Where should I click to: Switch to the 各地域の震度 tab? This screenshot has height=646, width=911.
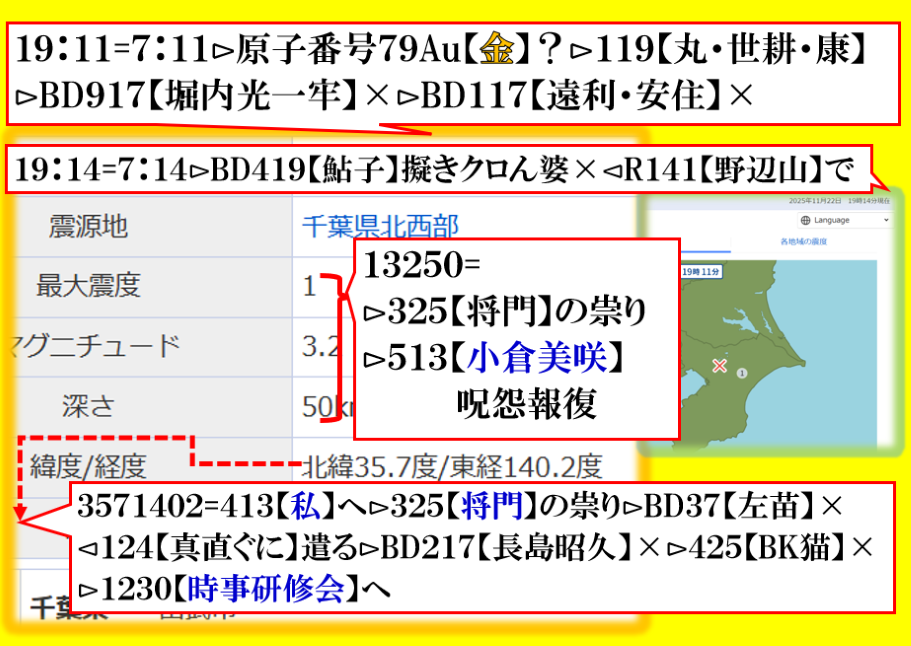coord(800,243)
